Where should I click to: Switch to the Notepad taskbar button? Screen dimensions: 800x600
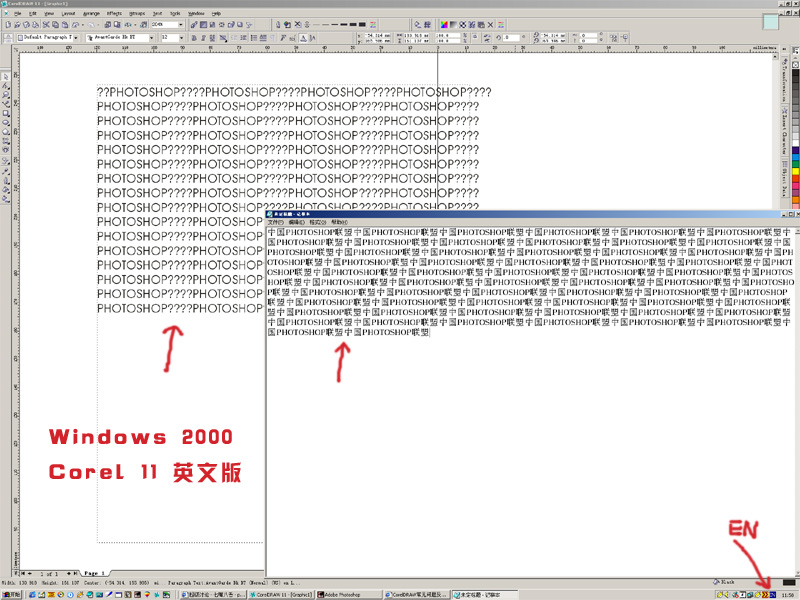click(x=484, y=595)
